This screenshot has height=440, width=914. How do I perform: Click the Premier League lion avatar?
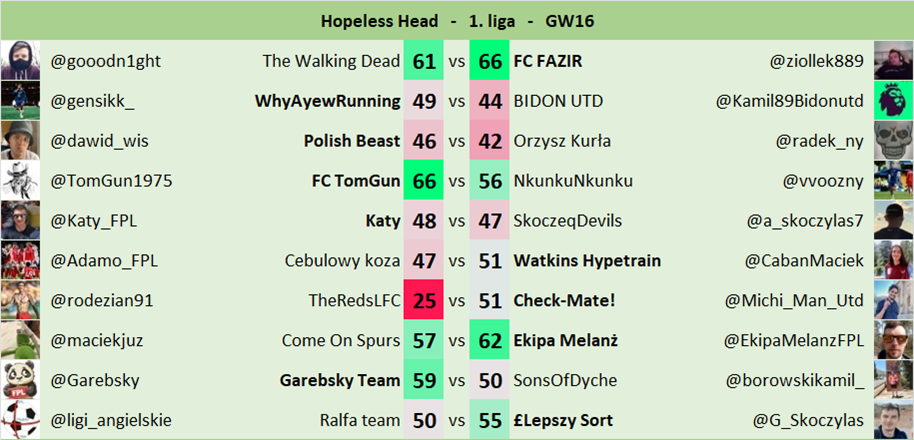(894, 100)
